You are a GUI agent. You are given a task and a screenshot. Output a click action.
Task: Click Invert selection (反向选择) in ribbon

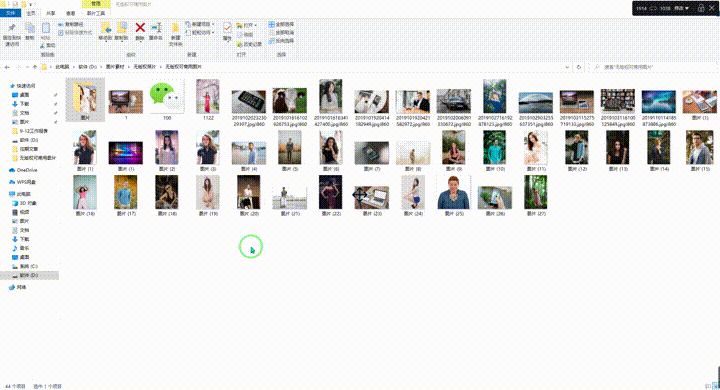coord(281,40)
